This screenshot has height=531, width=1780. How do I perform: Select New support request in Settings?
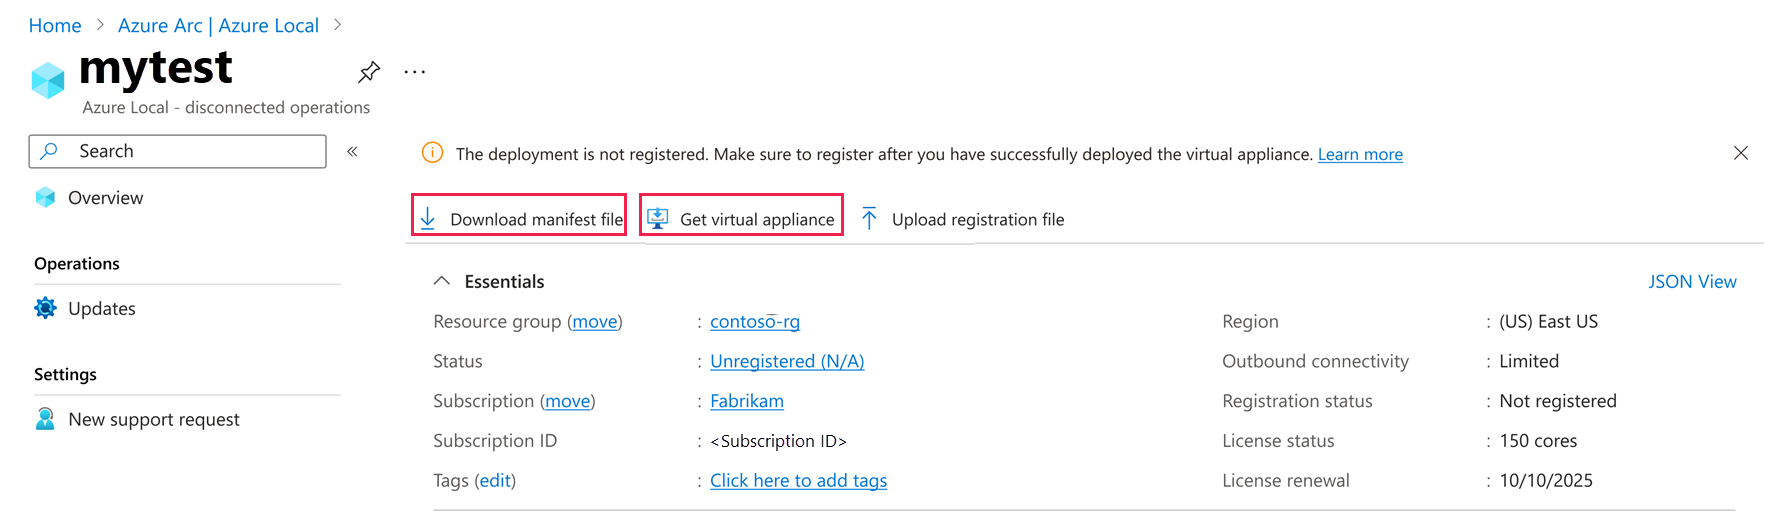pos(153,420)
